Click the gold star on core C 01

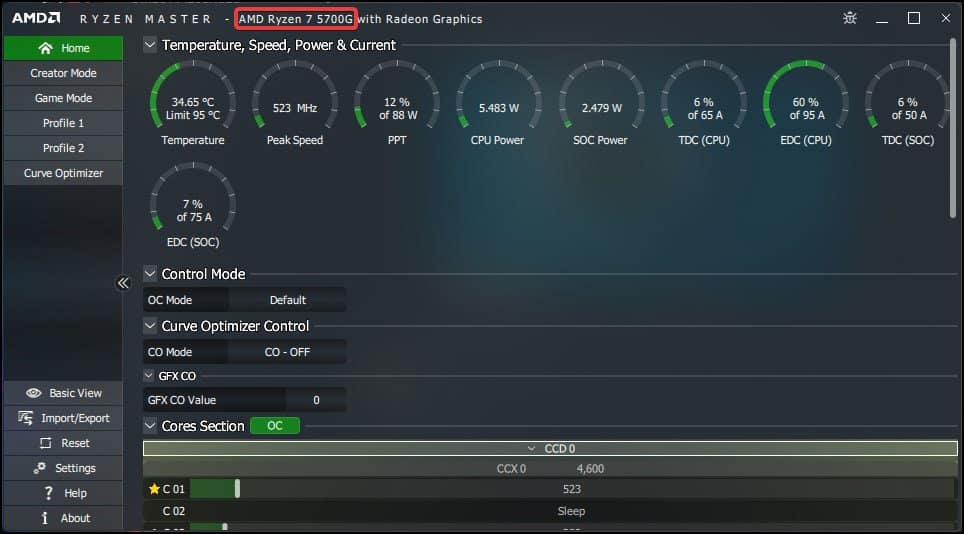coord(154,489)
